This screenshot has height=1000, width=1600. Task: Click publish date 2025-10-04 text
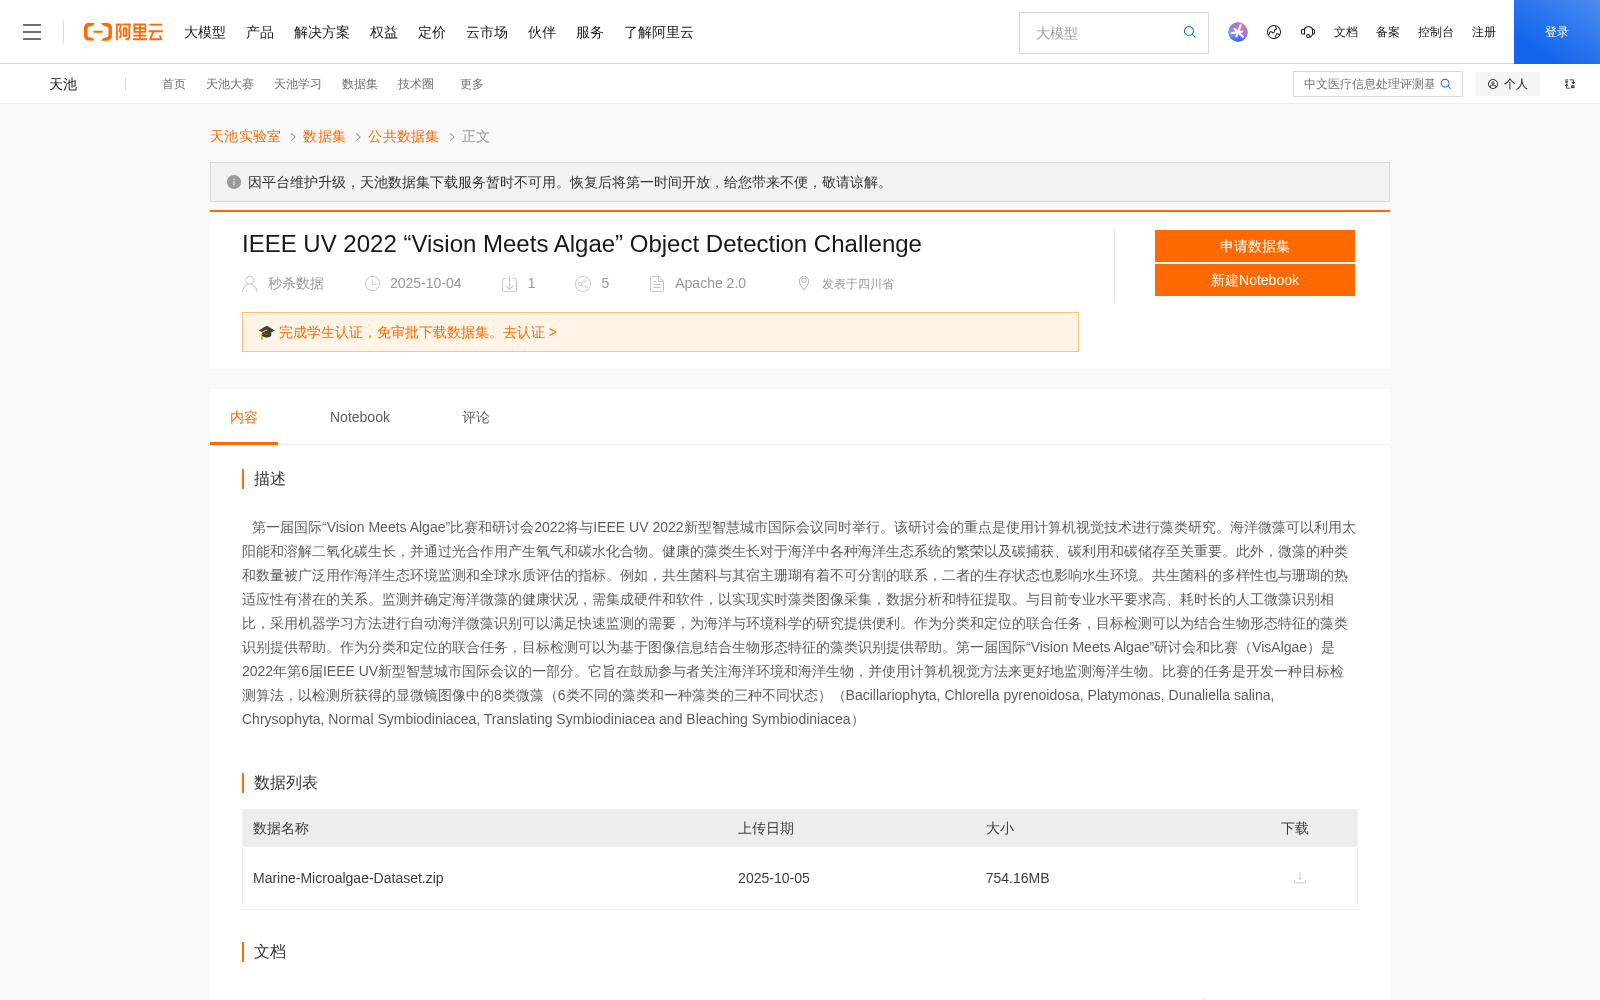tap(426, 284)
